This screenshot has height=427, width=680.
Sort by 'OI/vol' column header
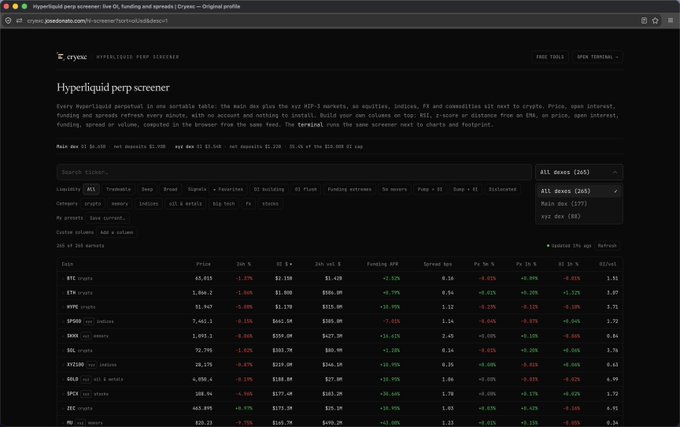click(608, 264)
